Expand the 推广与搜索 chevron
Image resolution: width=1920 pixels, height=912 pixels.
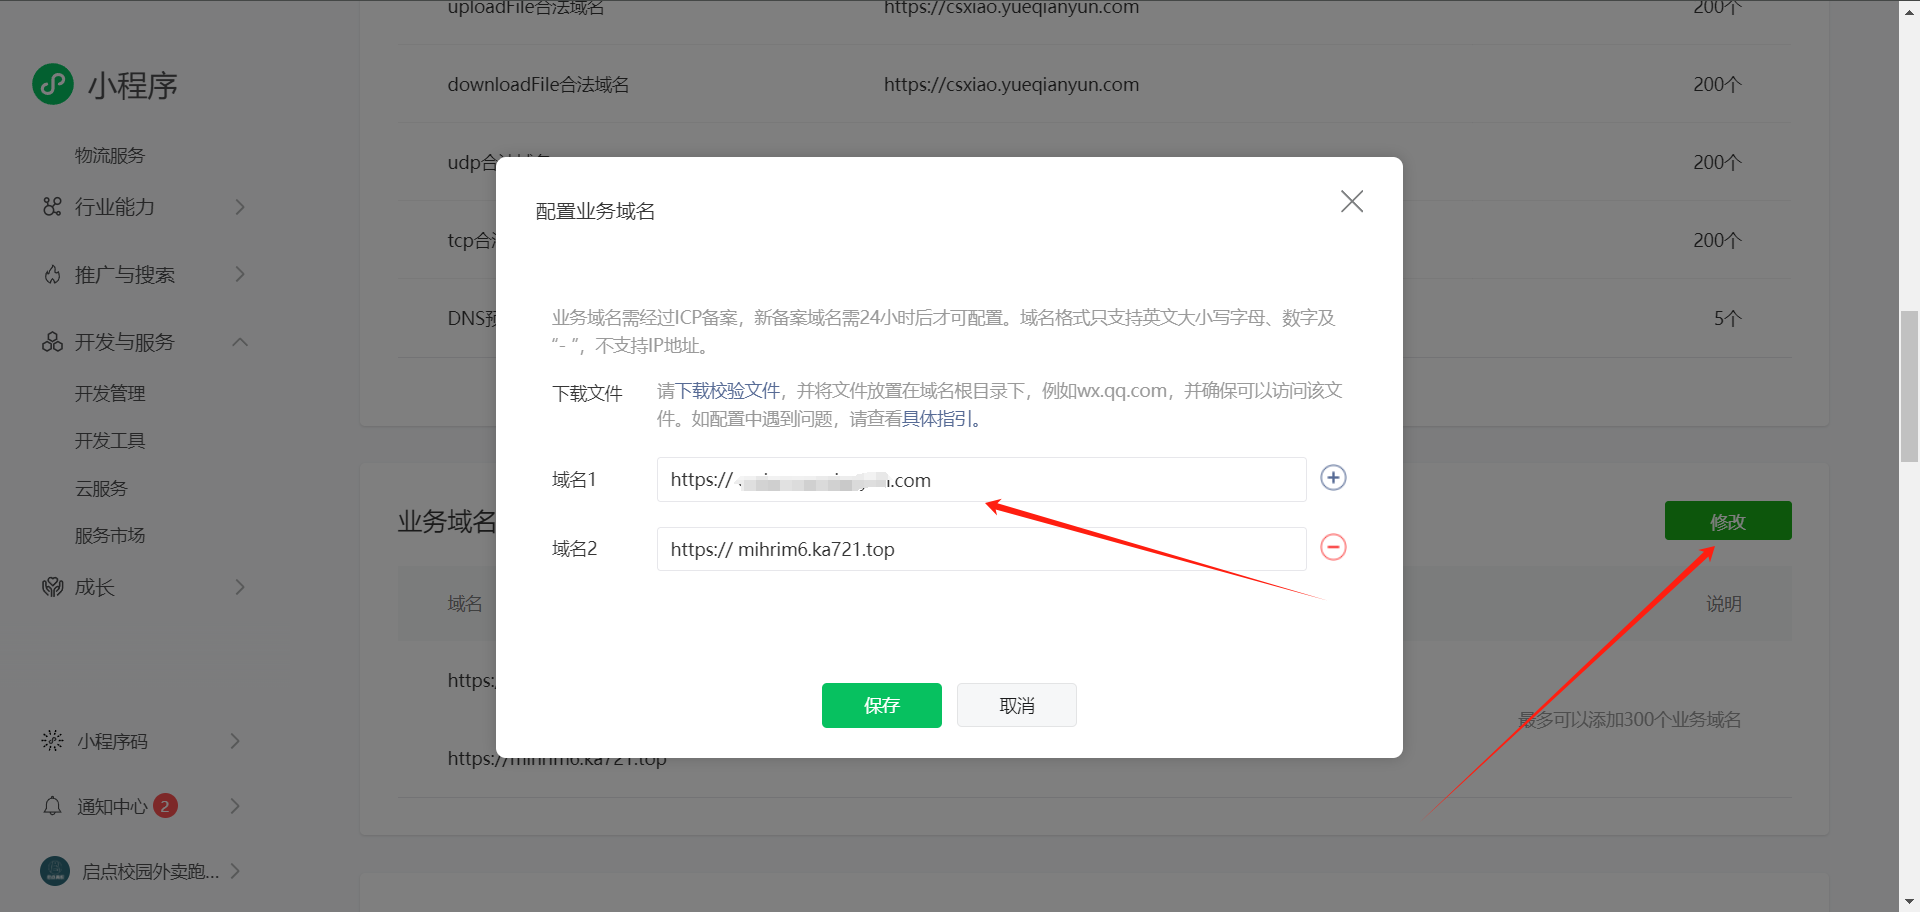coord(240,274)
